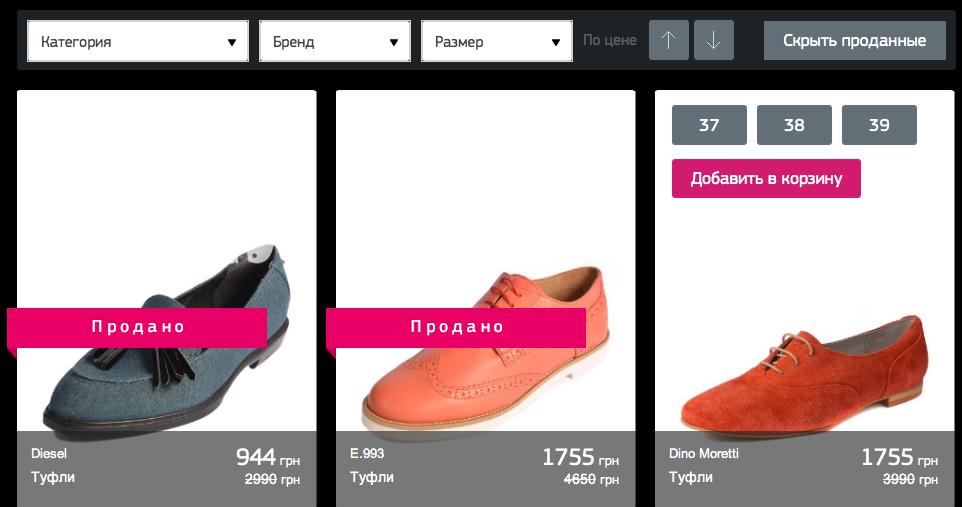Open the Размер dropdown
Image resolution: width=962 pixels, height=507 pixels.
point(497,42)
